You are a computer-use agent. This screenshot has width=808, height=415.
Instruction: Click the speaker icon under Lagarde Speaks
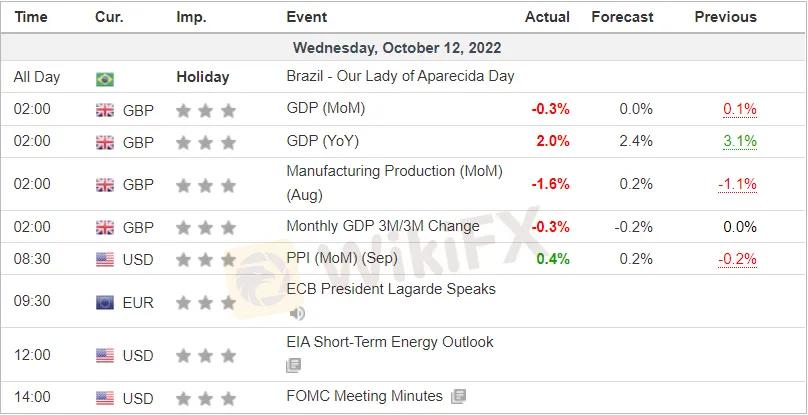[296, 313]
